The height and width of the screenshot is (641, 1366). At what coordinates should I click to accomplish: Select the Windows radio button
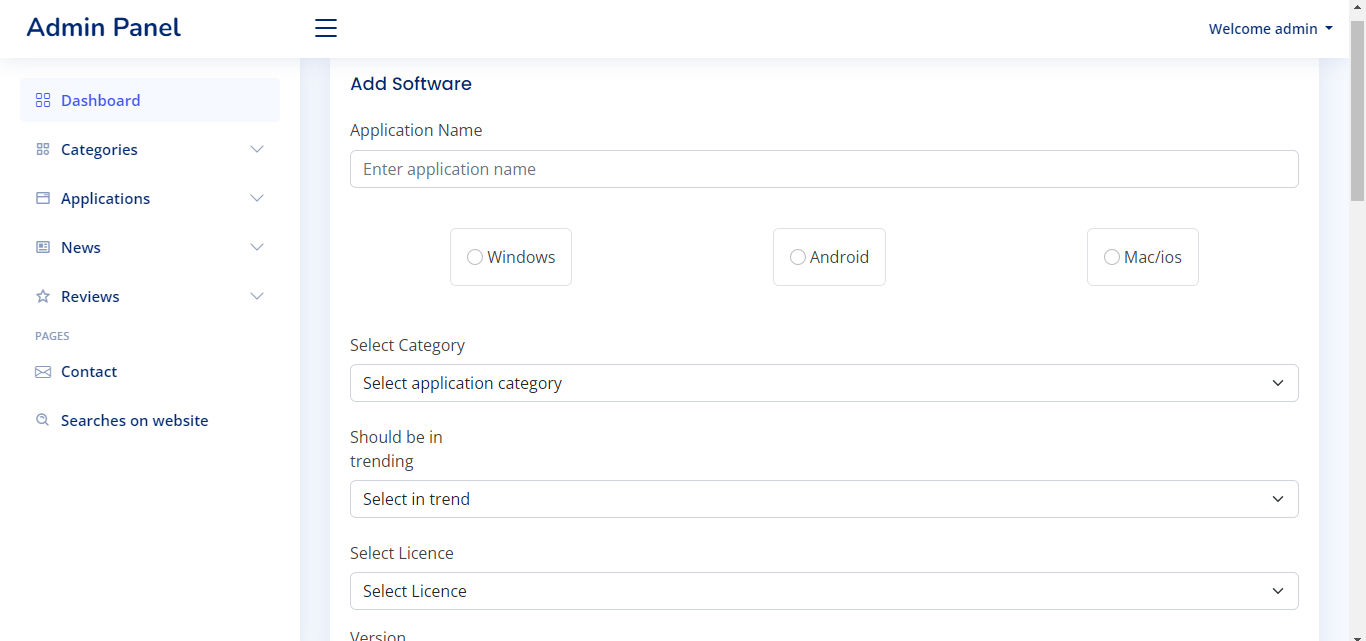coord(475,257)
